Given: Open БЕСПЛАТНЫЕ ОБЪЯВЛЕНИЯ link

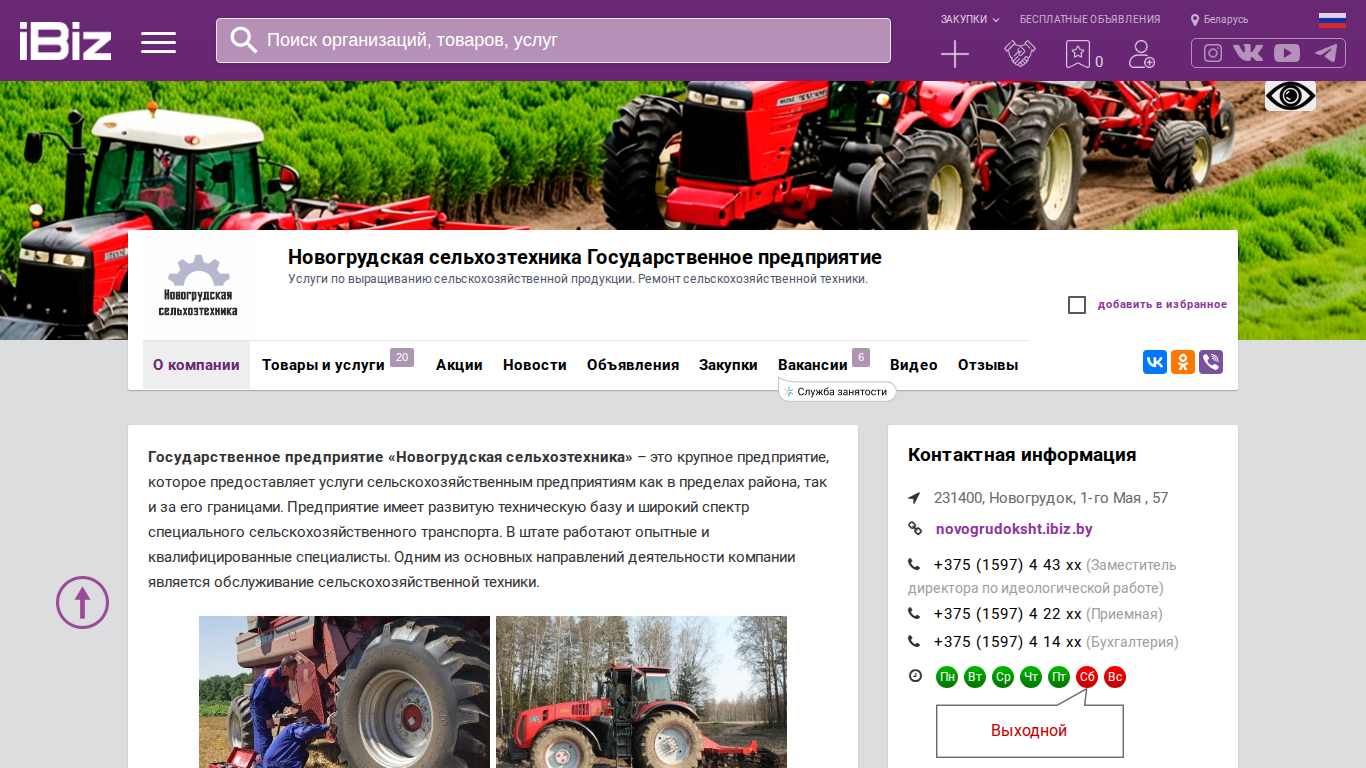Looking at the screenshot, I should (1090, 19).
